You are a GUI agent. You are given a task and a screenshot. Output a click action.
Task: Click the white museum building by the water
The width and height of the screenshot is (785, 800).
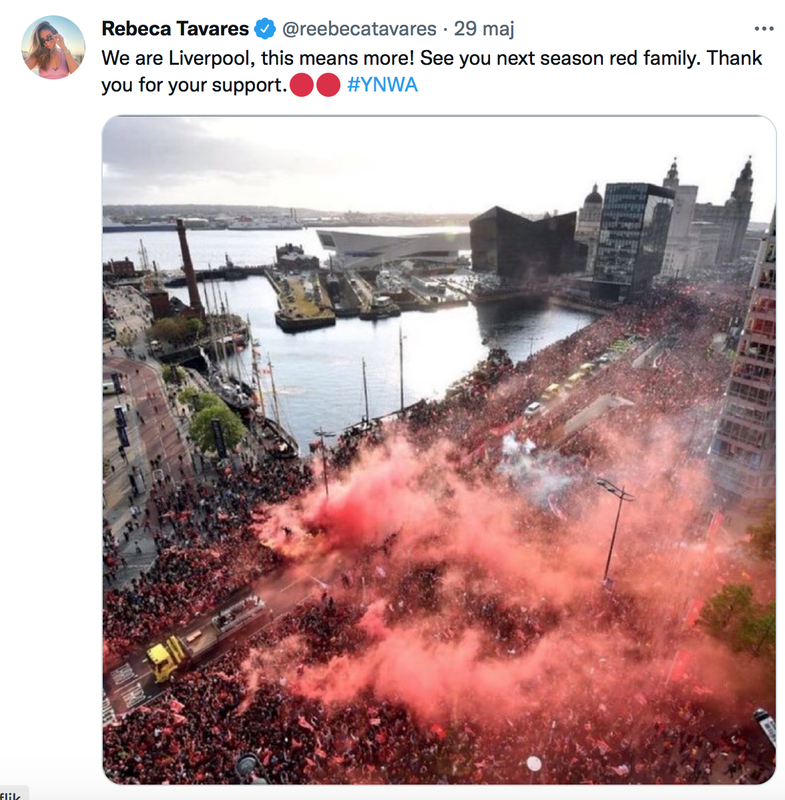click(393, 249)
